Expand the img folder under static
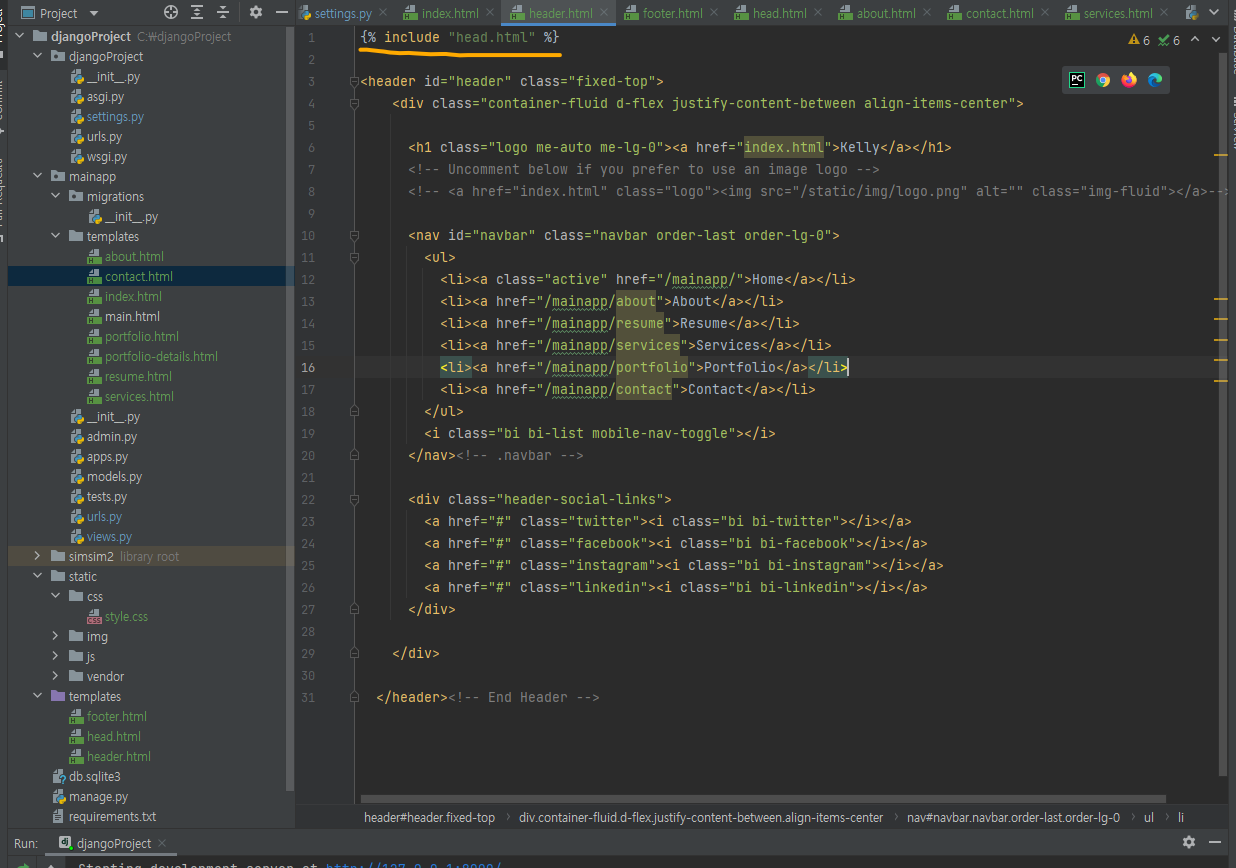 click(56, 636)
